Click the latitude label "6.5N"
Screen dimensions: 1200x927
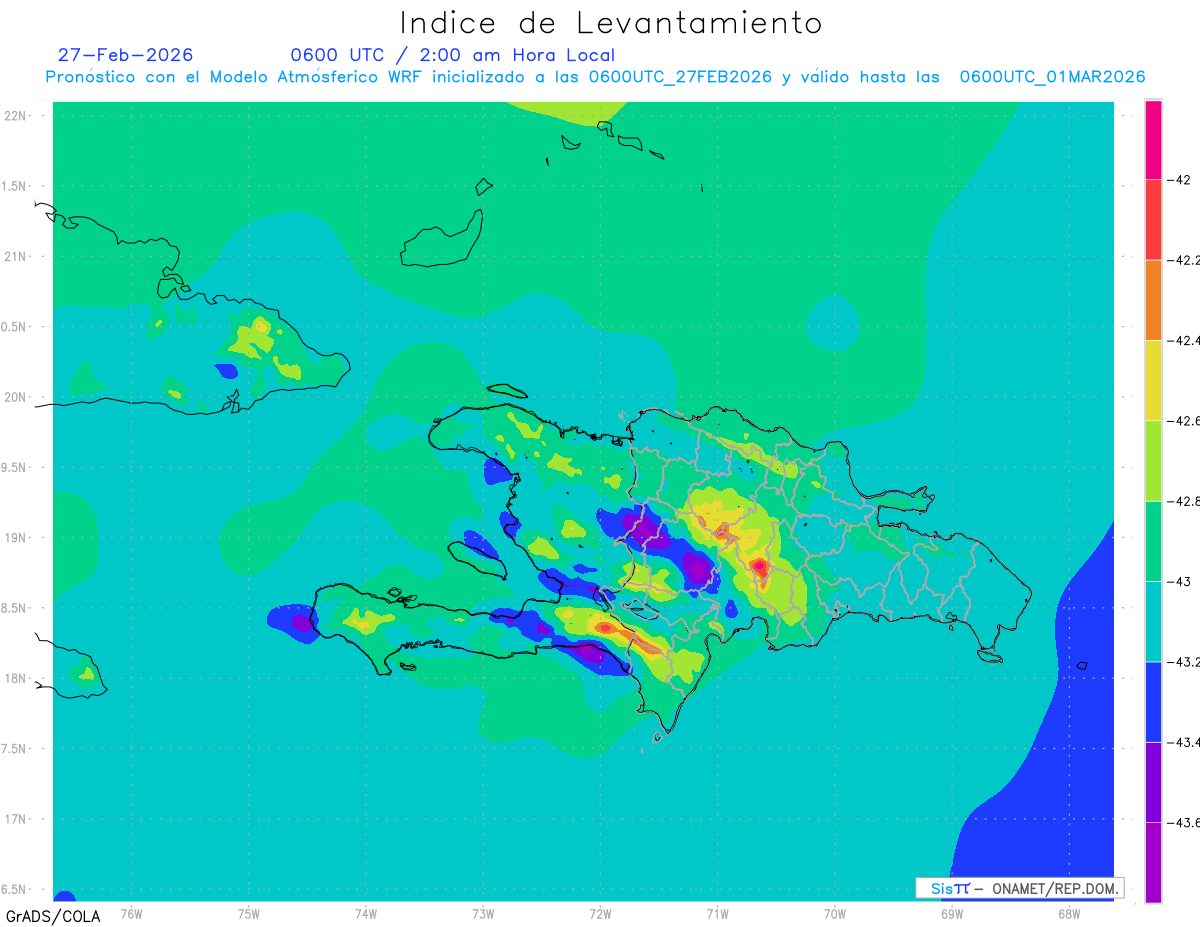14,889
